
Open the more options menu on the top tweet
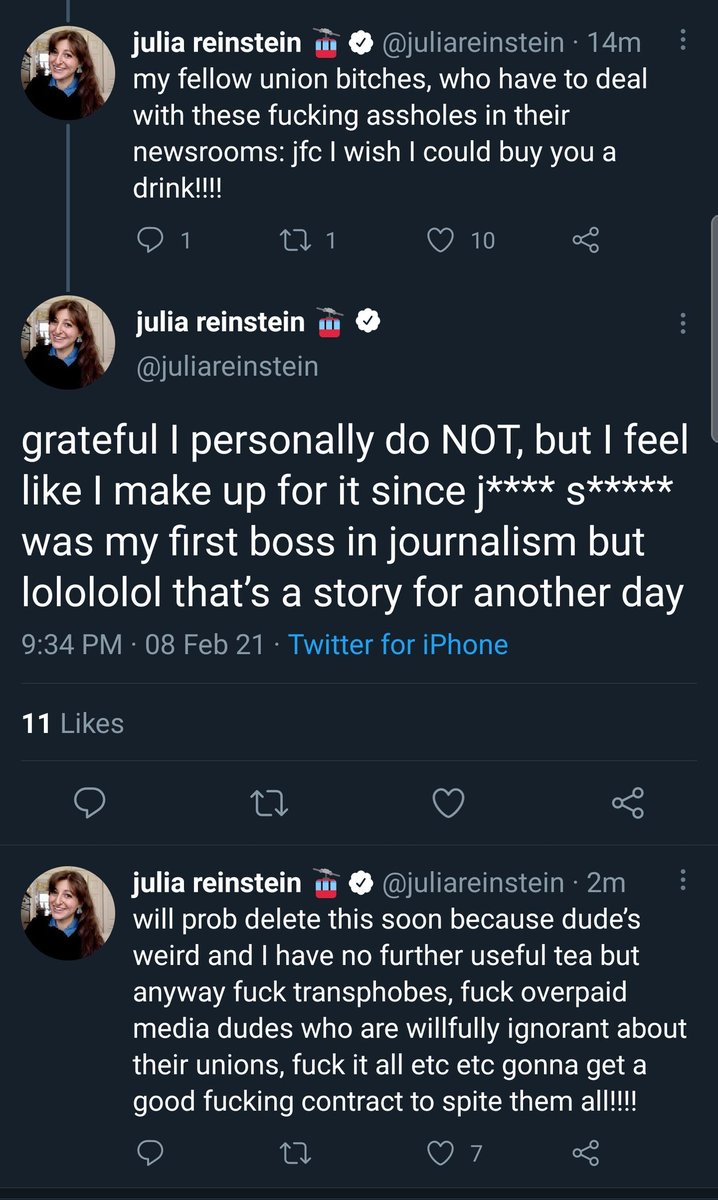(682, 42)
